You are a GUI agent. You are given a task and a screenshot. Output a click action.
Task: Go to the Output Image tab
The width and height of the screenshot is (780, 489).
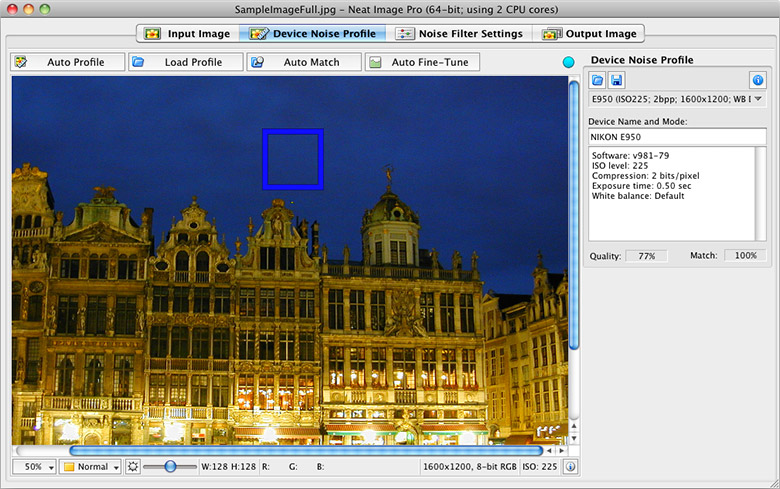588,34
